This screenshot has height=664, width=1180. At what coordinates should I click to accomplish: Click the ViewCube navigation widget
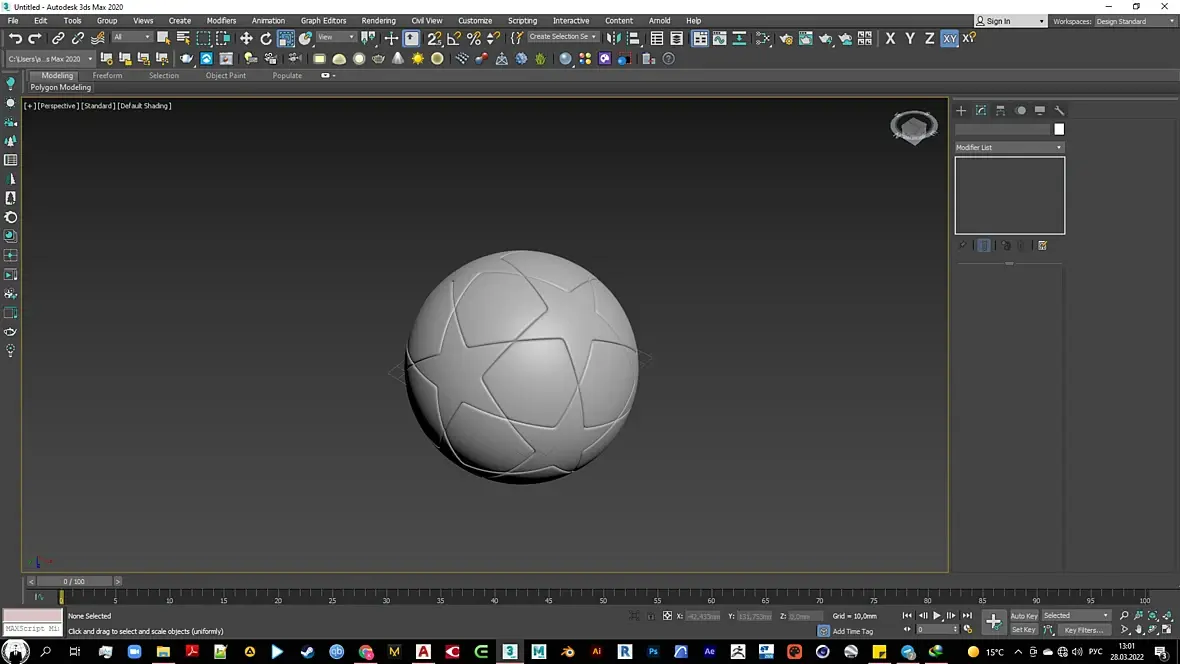click(x=914, y=127)
